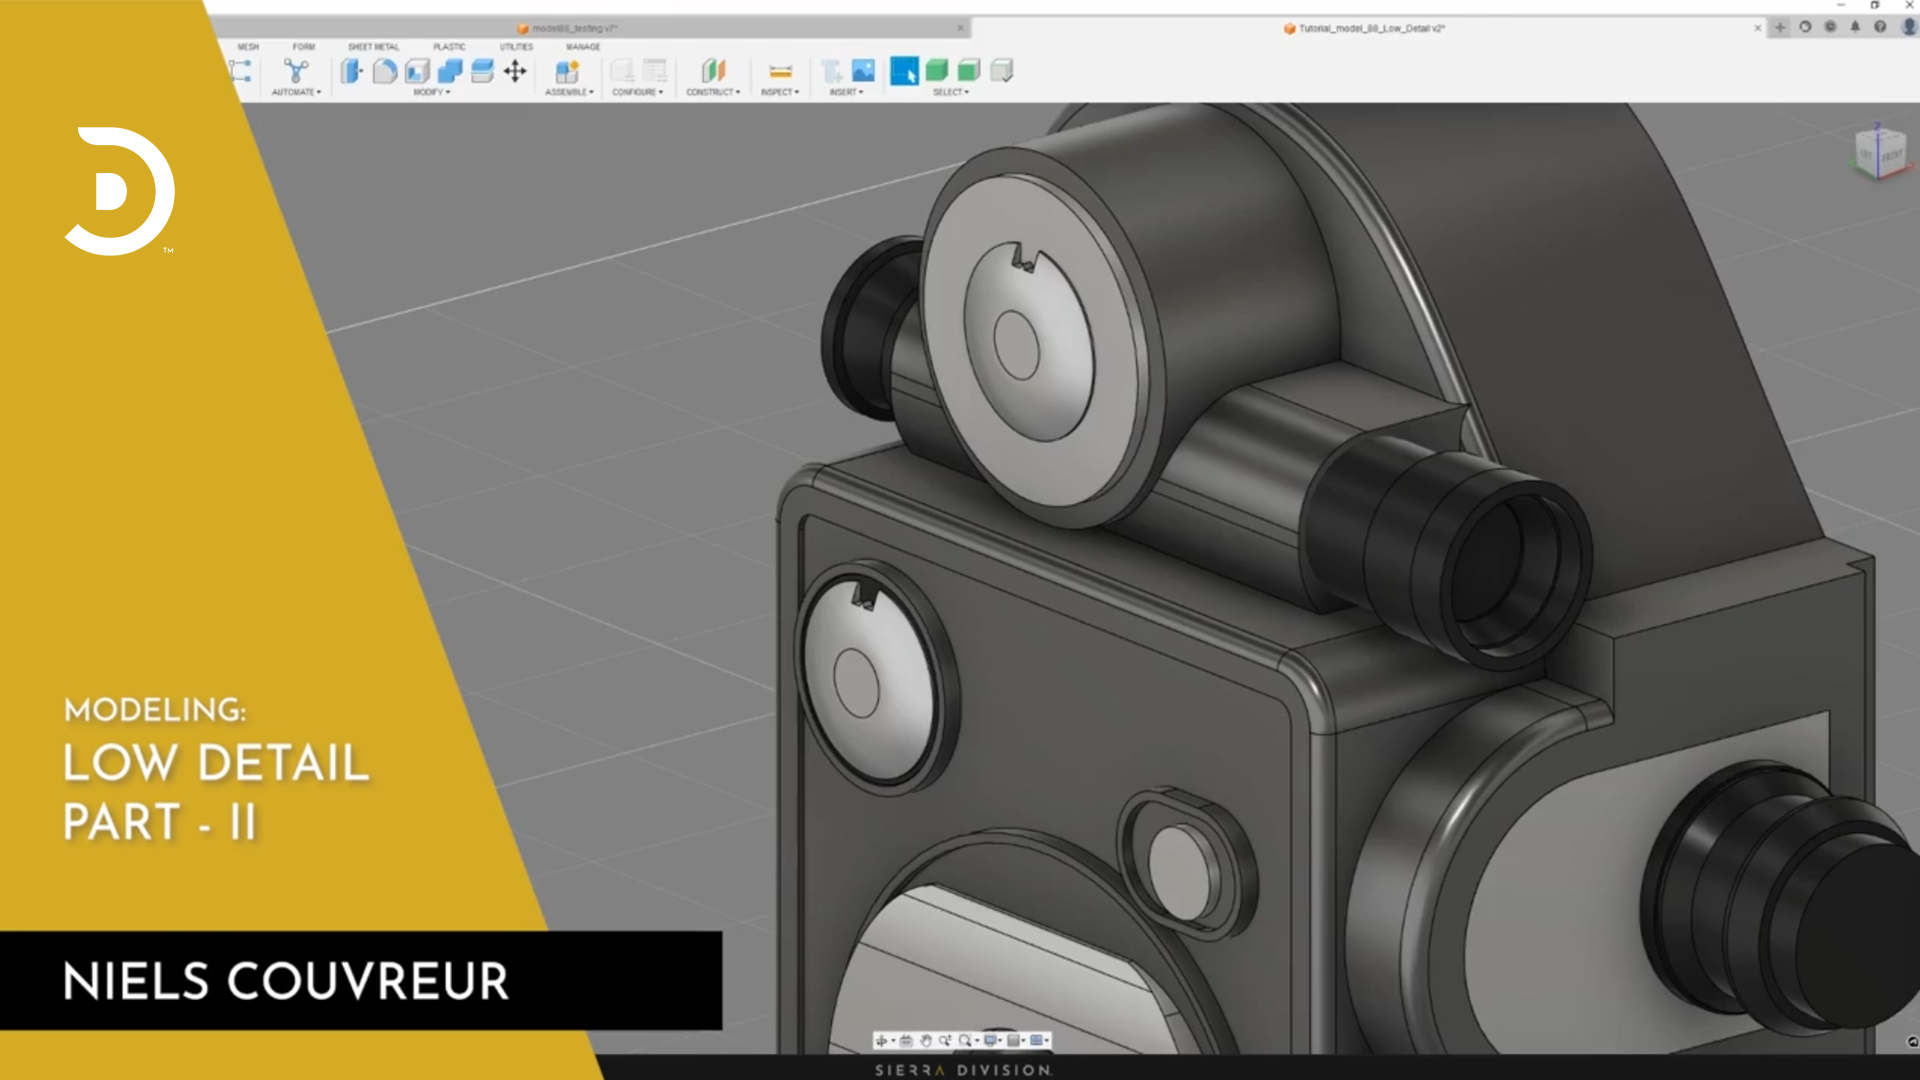The height and width of the screenshot is (1080, 1920).
Task: Open the Display Settings dropdown arrow
Action: tap(1000, 1041)
